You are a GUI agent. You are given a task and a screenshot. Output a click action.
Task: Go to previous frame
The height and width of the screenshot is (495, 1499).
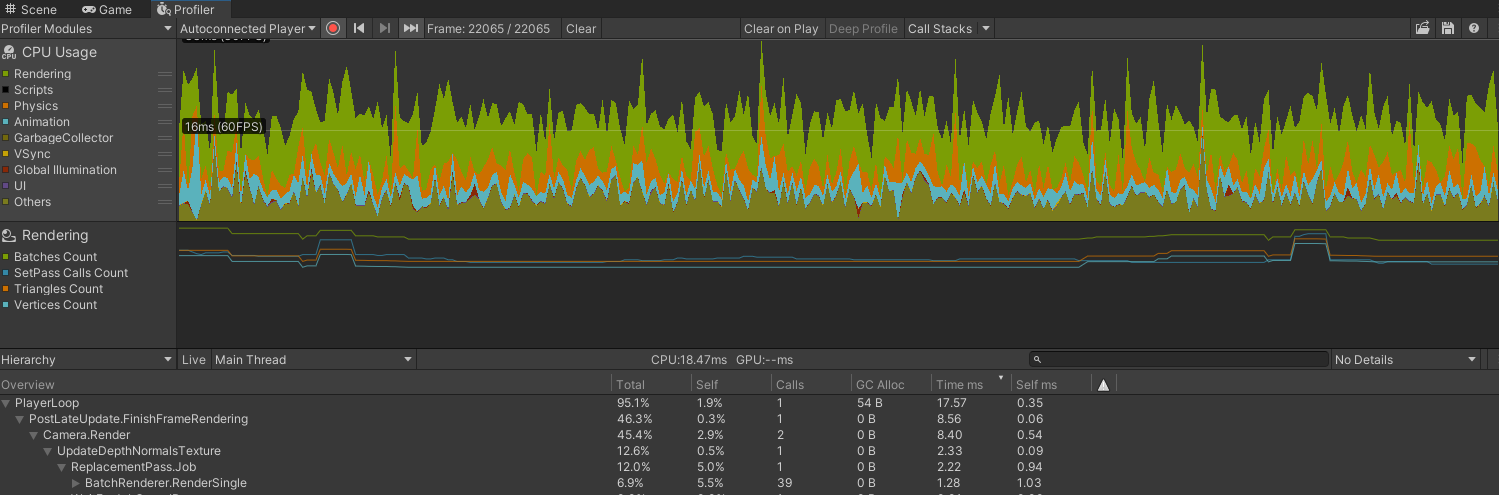(x=359, y=29)
